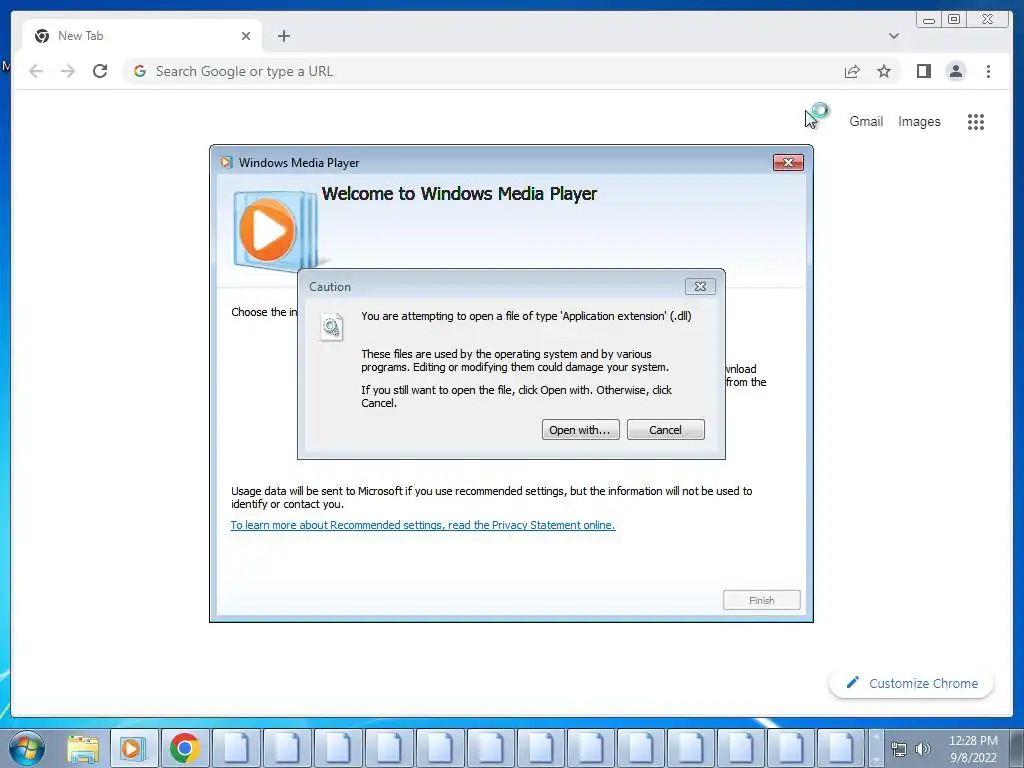Toggle the Chrome side panel icon
The width and height of the screenshot is (1024, 768).
pos(923,71)
